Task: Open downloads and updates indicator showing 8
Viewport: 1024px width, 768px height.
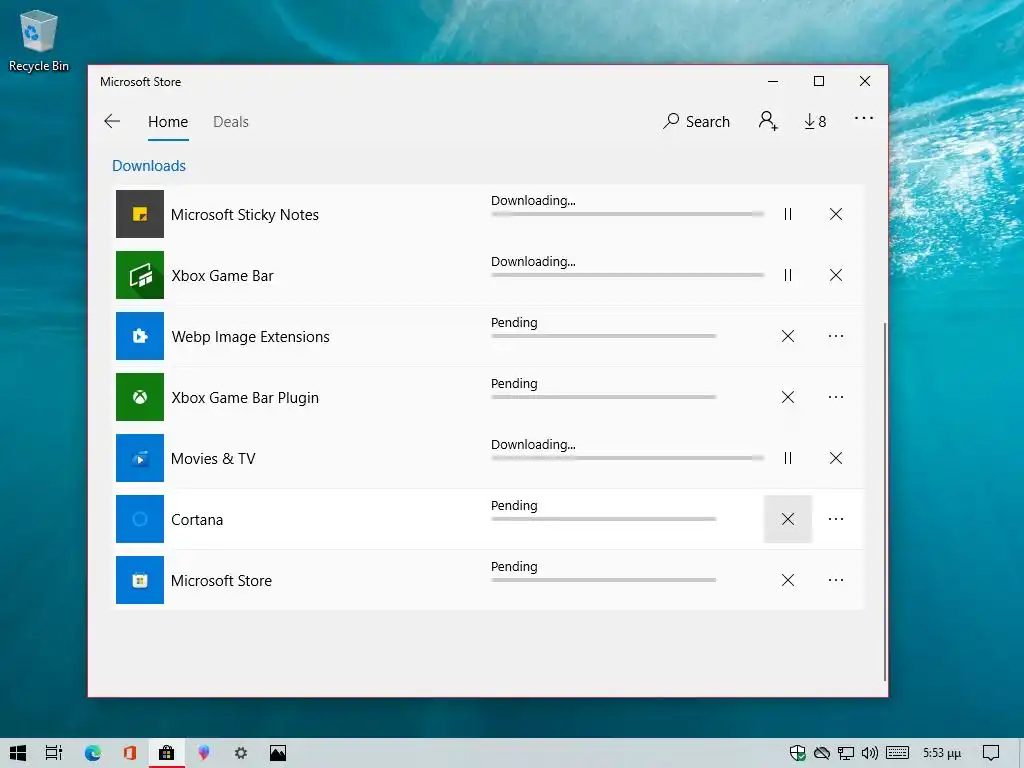Action: tap(815, 121)
